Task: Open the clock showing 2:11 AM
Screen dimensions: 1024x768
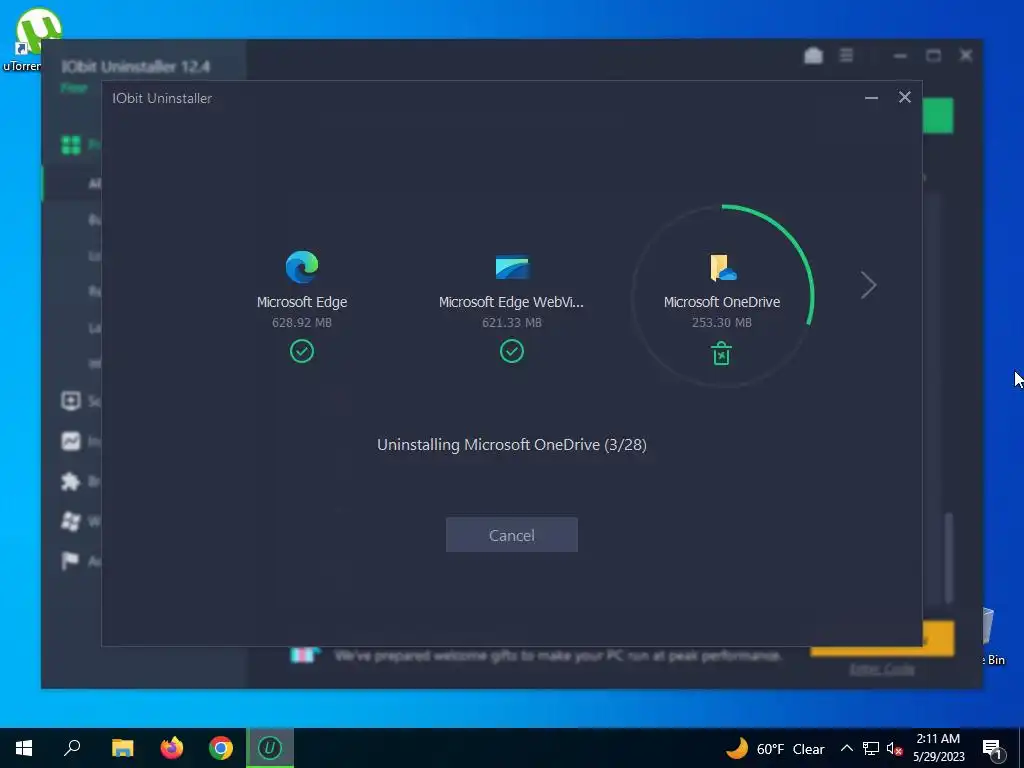Action: click(x=938, y=748)
